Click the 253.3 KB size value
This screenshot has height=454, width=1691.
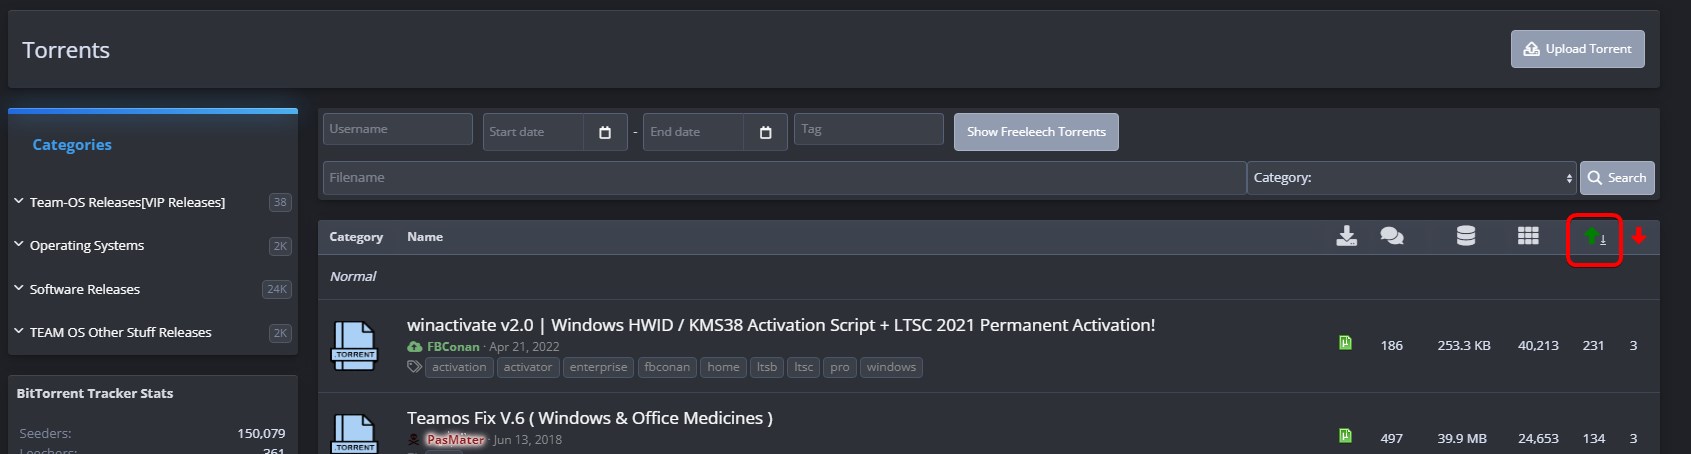(x=1464, y=345)
